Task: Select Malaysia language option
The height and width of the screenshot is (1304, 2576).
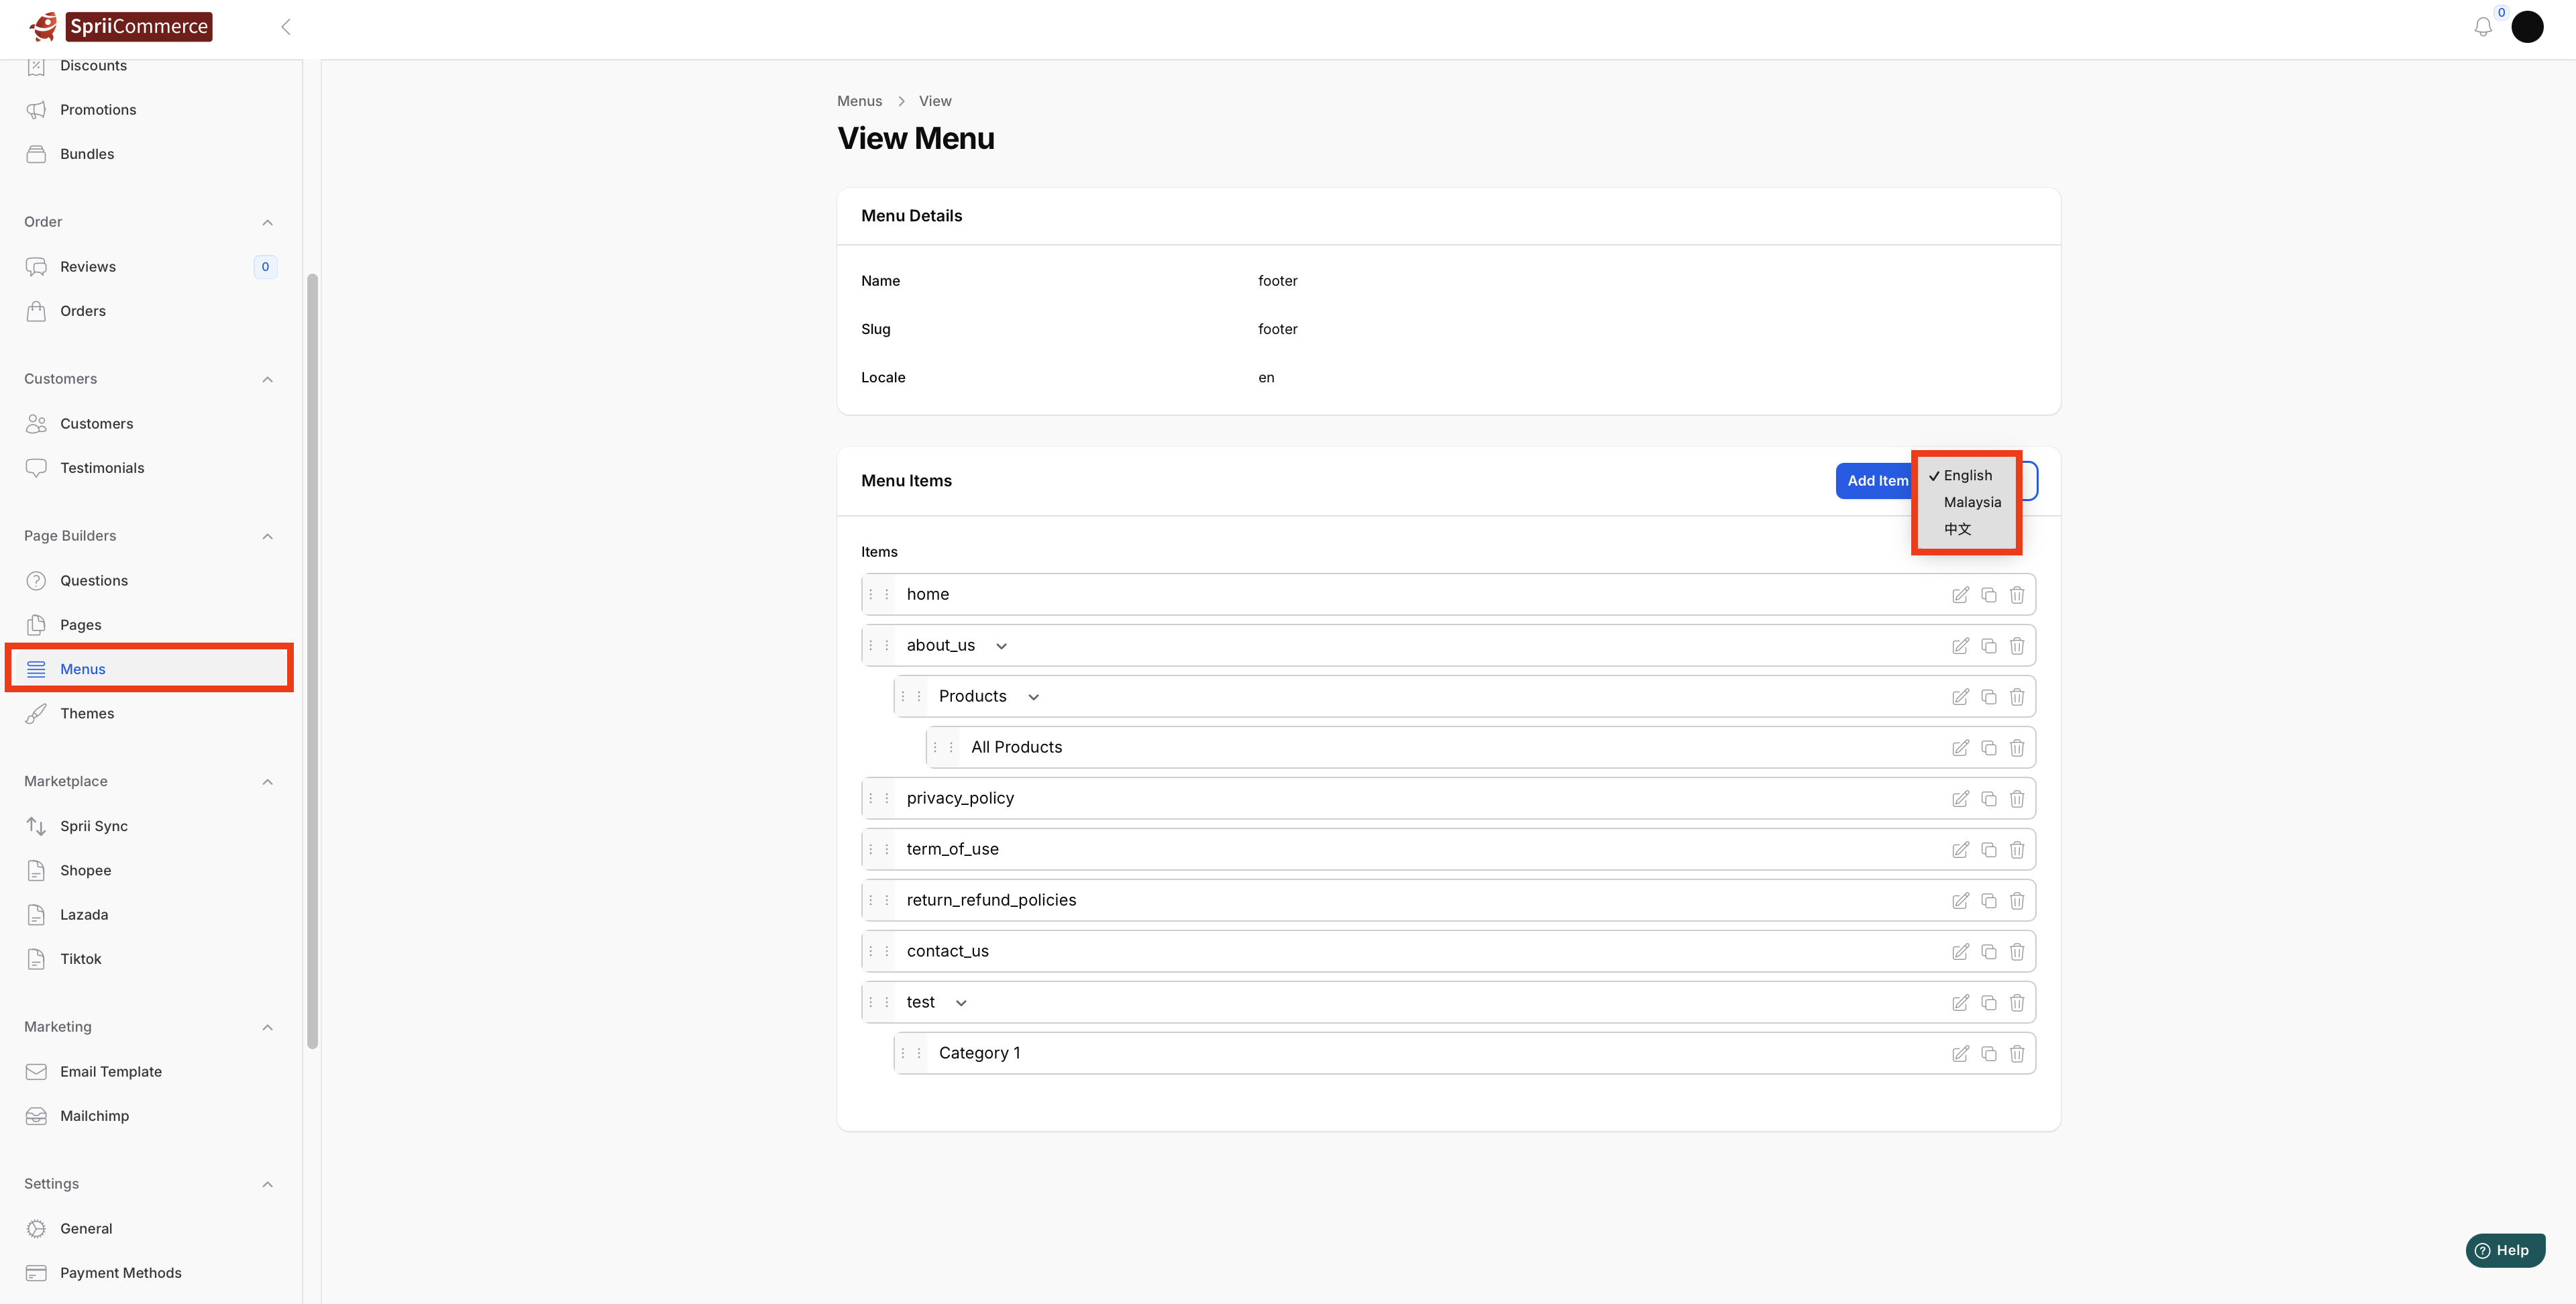Action: point(1972,502)
